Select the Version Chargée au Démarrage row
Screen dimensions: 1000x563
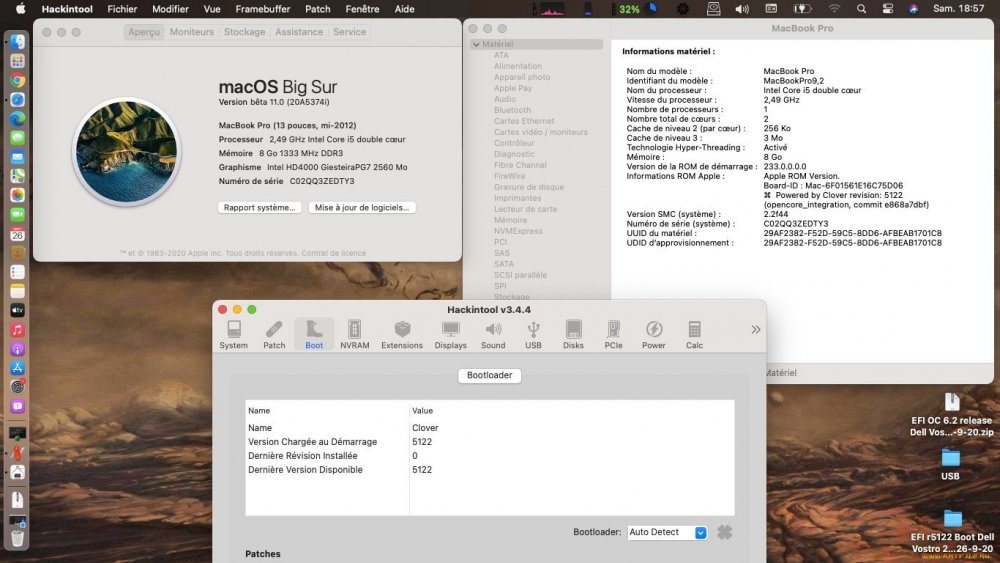pyautogui.click(x=489, y=442)
